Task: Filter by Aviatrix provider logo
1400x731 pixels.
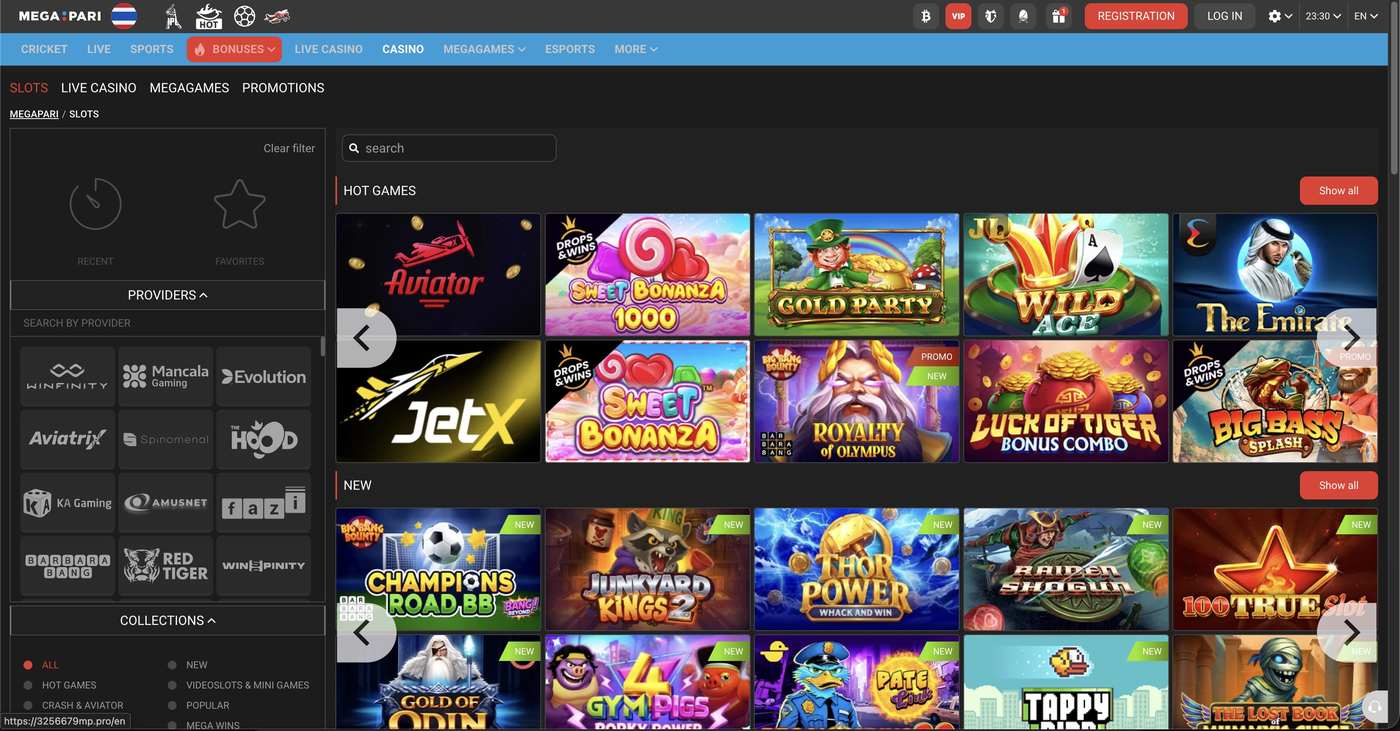Action: coord(67,439)
